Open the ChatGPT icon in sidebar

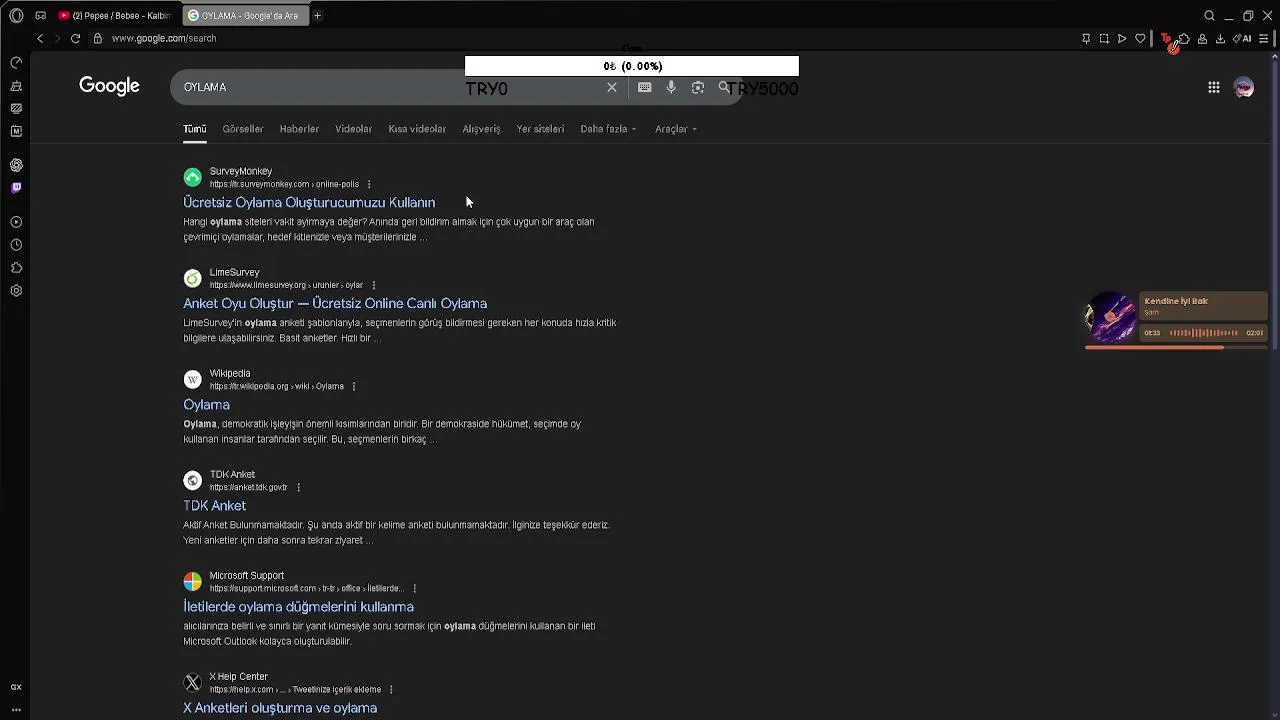tap(16, 165)
